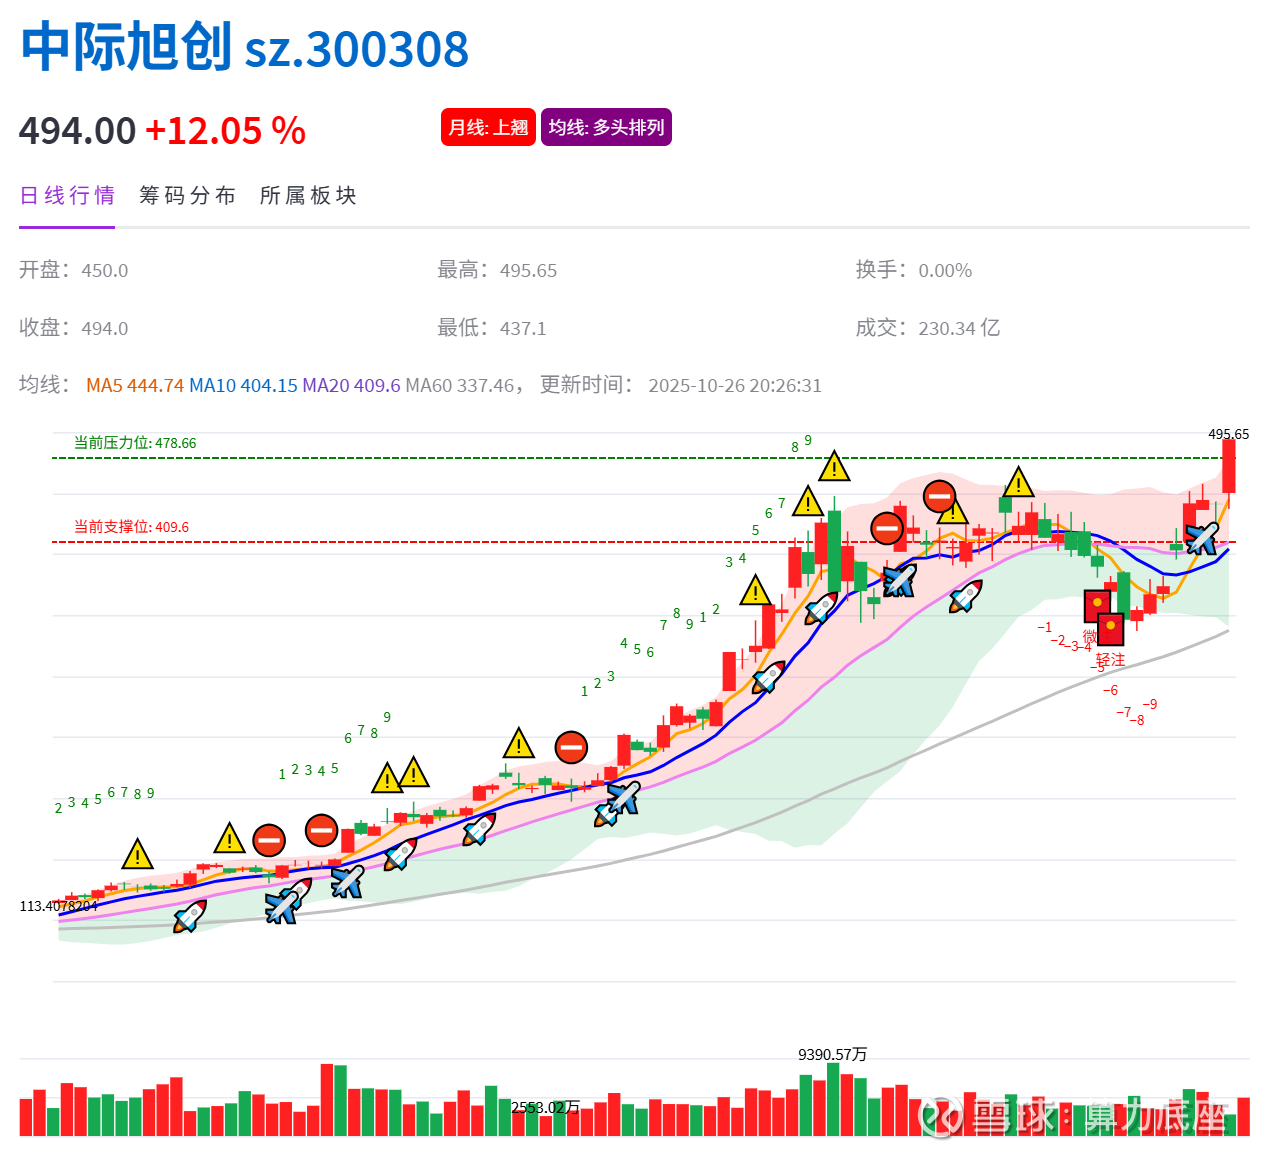Select the airplane icon near the chart's start
The image size is (1267, 1157).
click(281, 908)
